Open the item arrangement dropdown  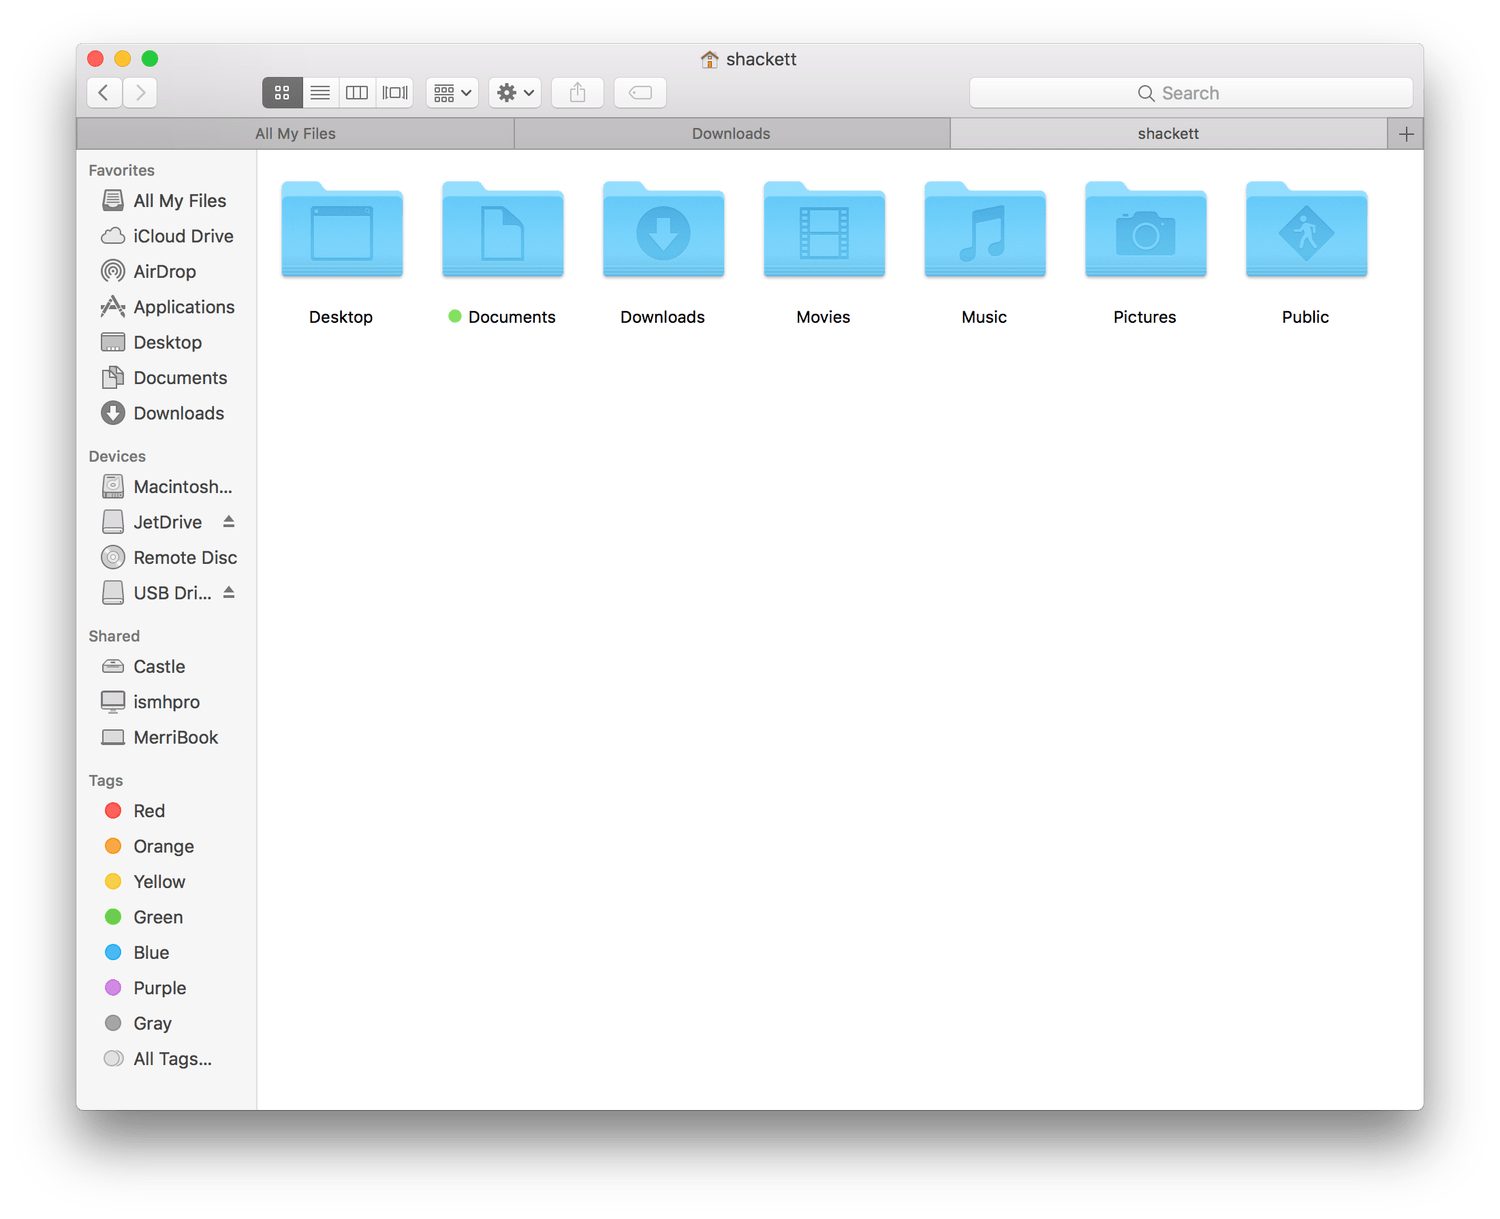click(452, 93)
